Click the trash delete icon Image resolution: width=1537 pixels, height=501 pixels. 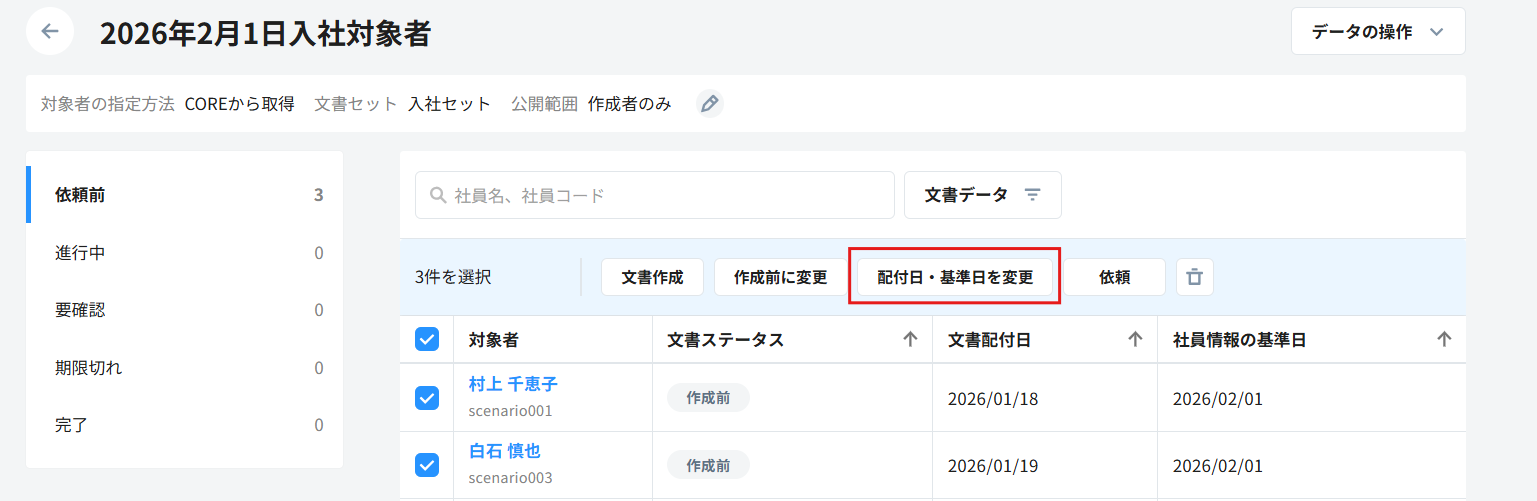pyautogui.click(x=1194, y=277)
